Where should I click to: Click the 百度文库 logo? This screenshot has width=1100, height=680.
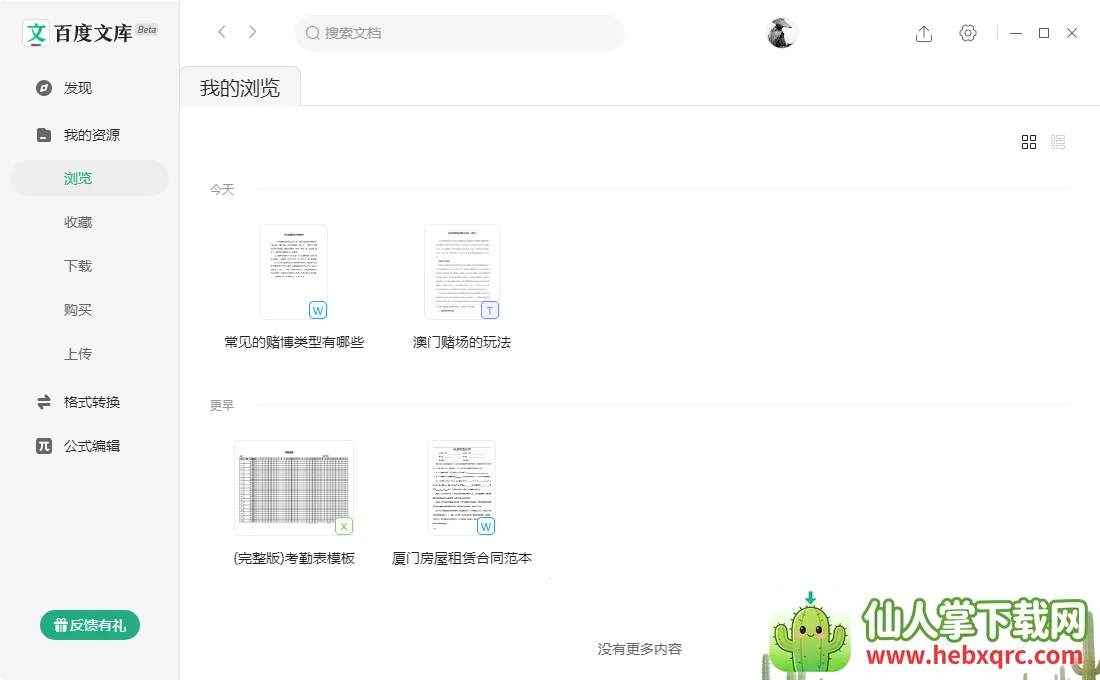pyautogui.click(x=89, y=32)
